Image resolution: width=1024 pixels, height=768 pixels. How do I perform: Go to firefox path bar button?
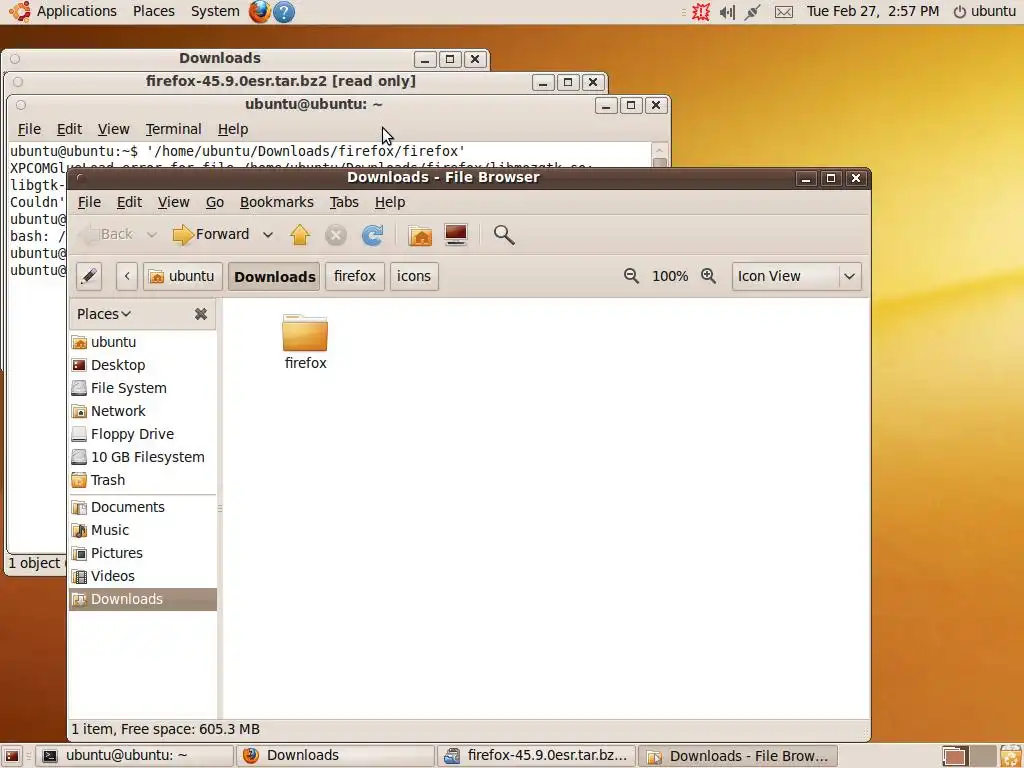[355, 276]
